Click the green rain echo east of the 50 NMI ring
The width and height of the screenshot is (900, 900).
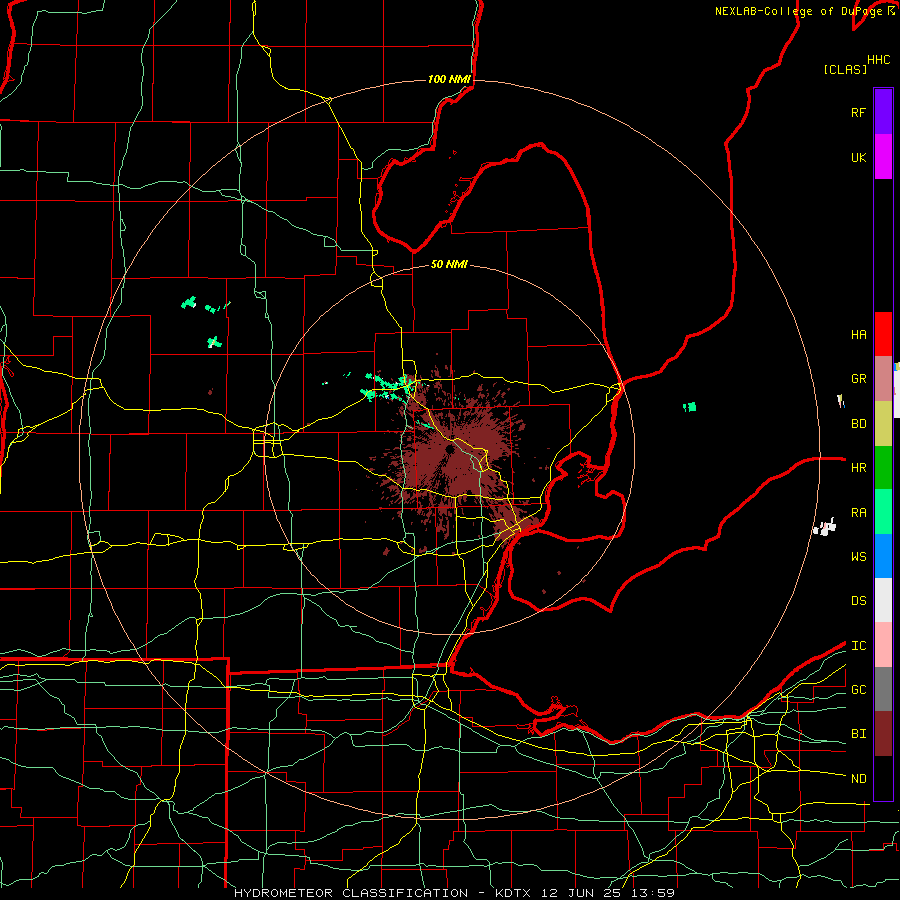pyautogui.click(x=690, y=407)
